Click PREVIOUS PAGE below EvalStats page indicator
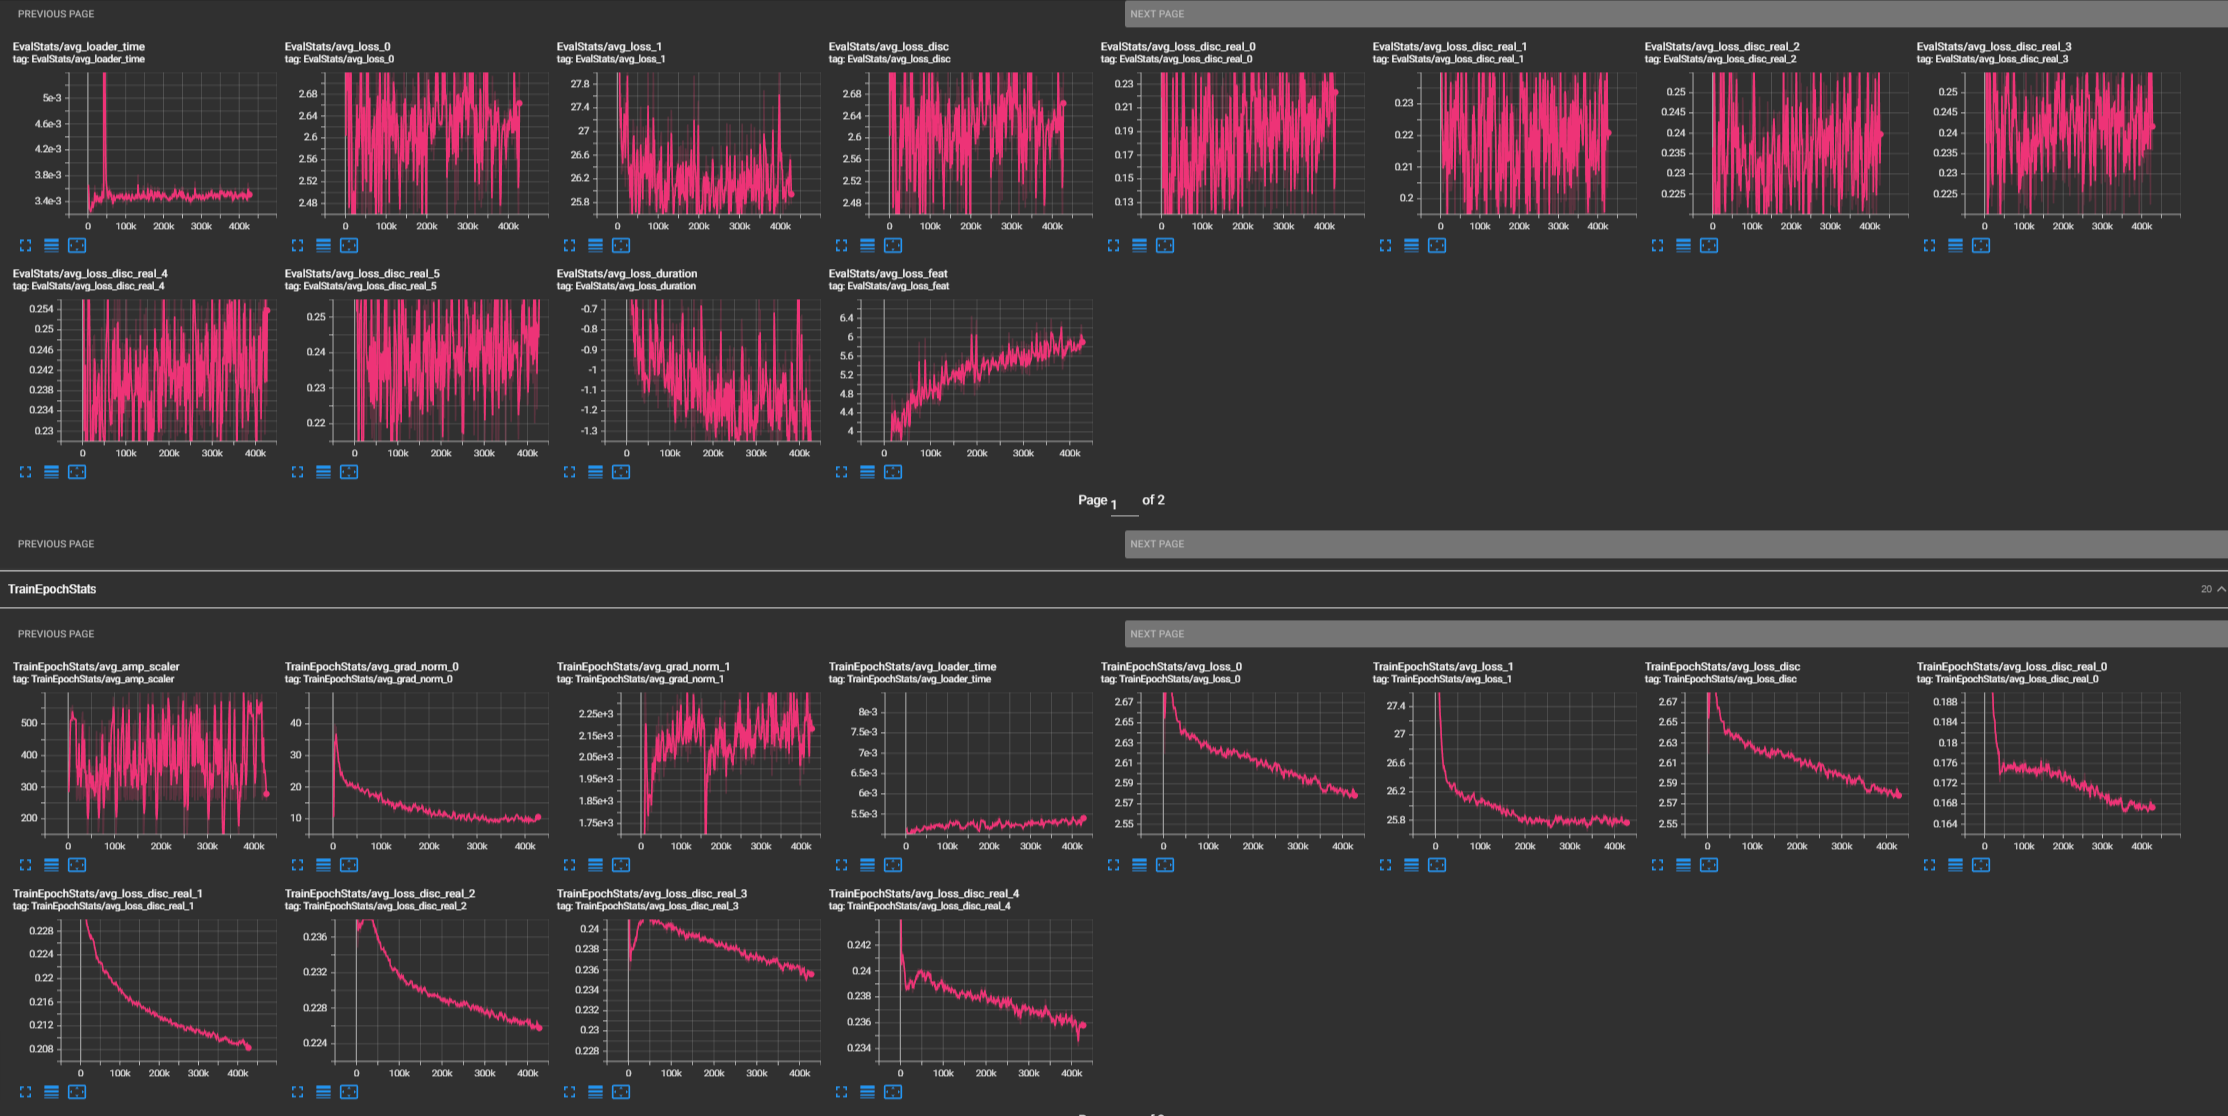This screenshot has width=2228, height=1116. [x=56, y=544]
